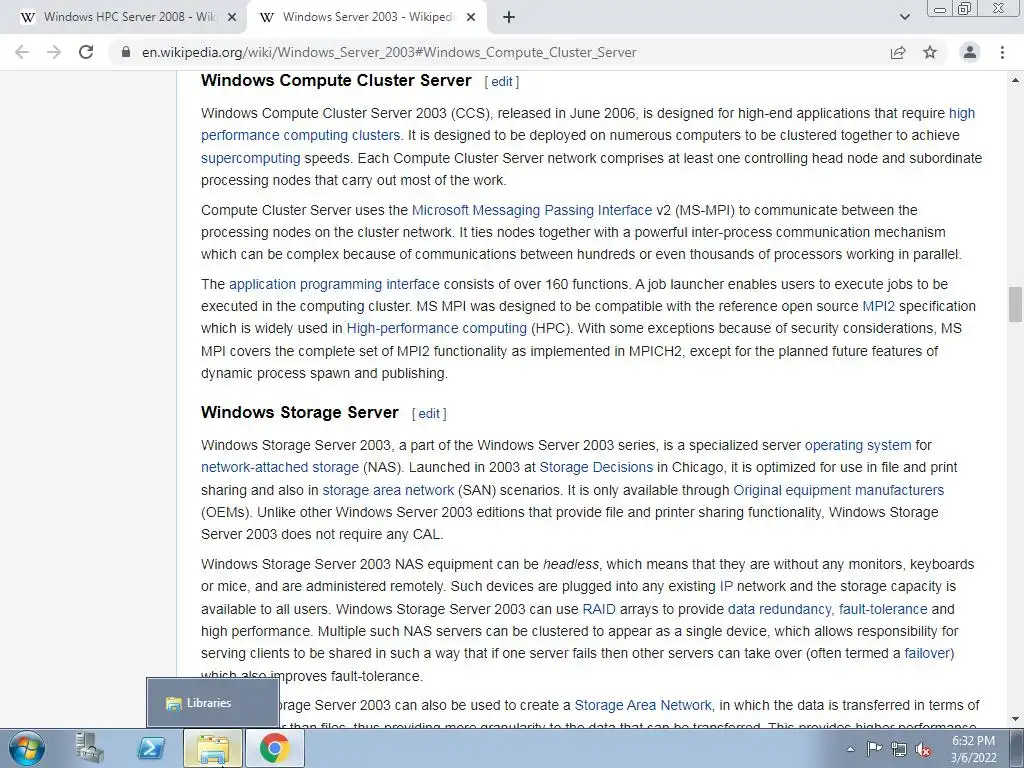Screen dimensions: 1024x768
Task: Open the Storage Decisions link
Action: pyautogui.click(x=596, y=468)
